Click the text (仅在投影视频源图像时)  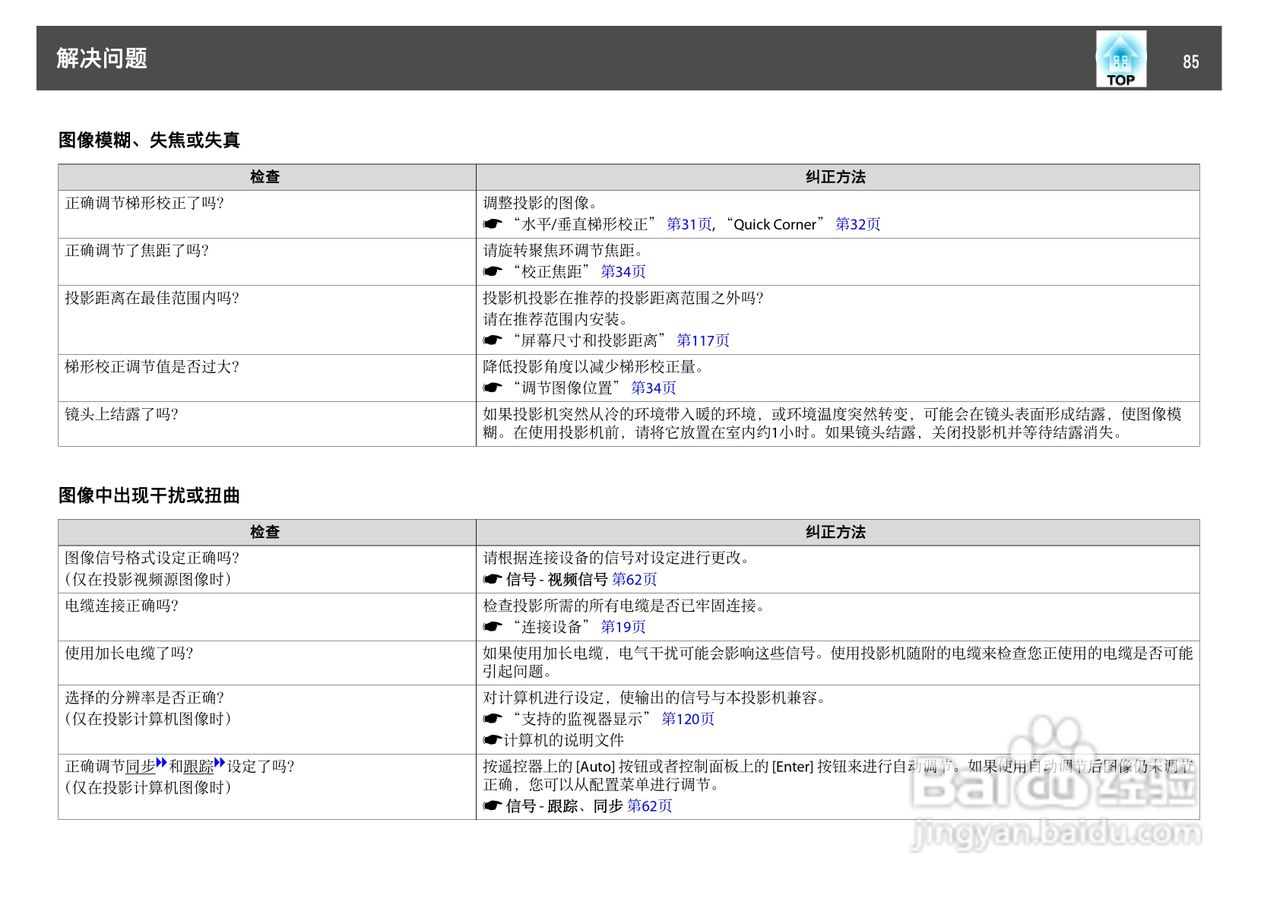148,580
